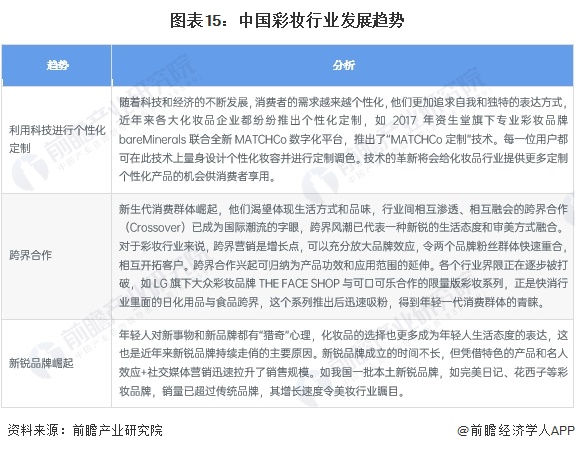Click the @前瞻经济学人APP credit text

(516, 430)
